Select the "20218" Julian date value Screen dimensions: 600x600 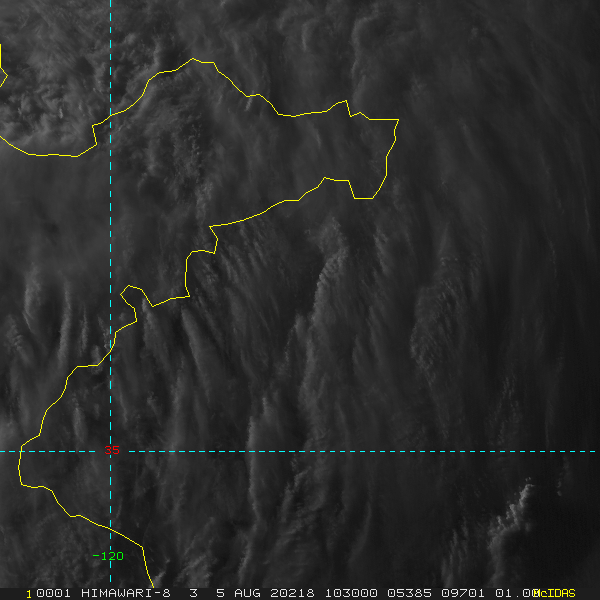292,593
